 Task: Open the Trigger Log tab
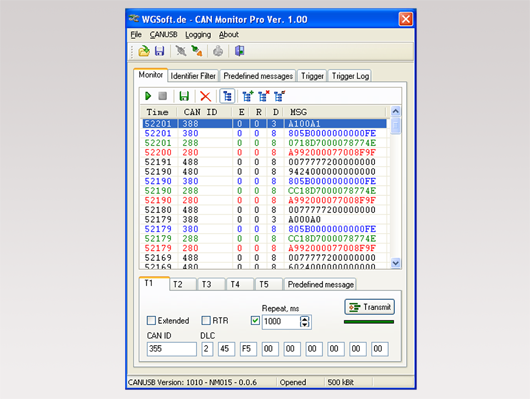coord(350,76)
